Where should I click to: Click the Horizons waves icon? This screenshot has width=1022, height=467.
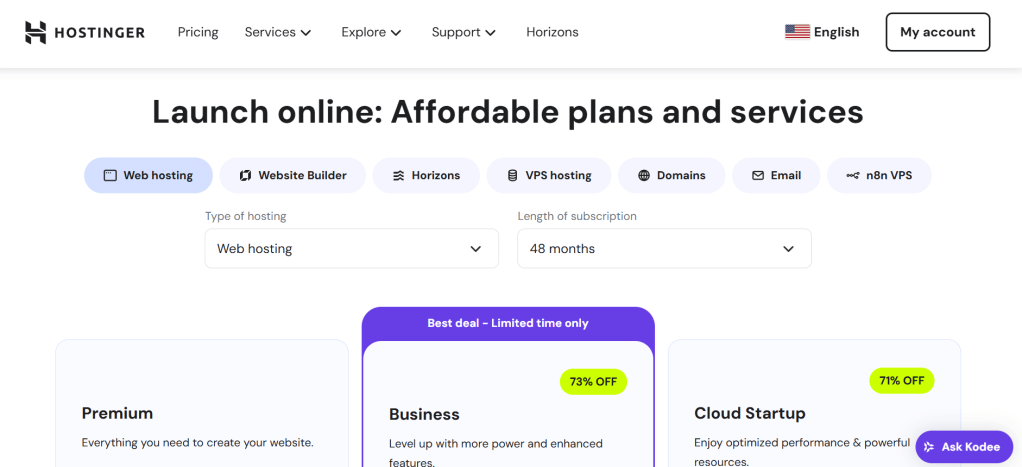click(x=398, y=175)
